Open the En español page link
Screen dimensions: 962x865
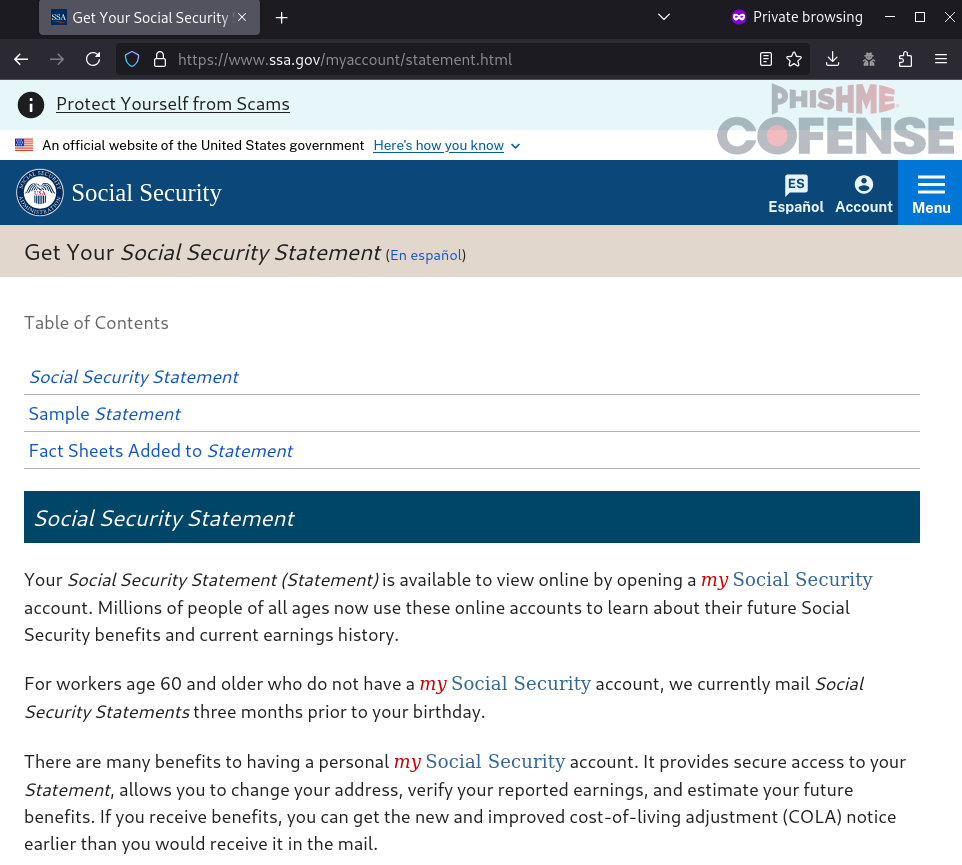pos(425,255)
